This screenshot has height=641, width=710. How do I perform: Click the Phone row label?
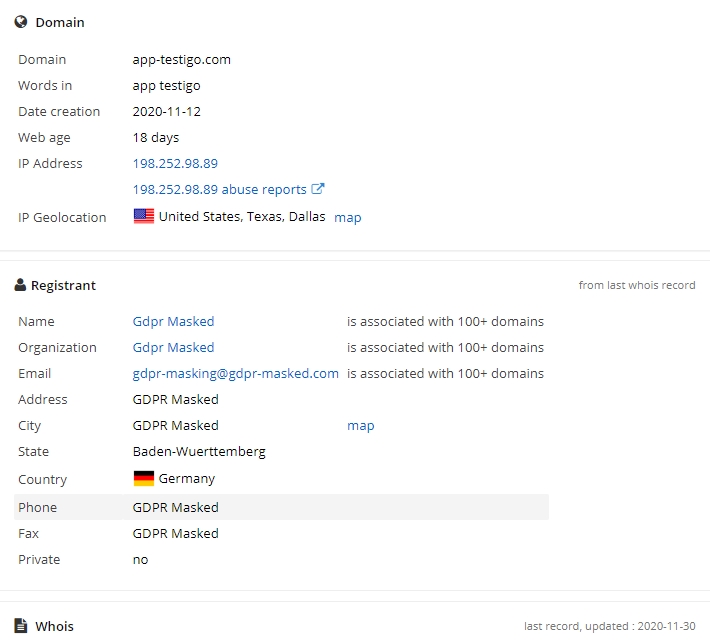(38, 507)
